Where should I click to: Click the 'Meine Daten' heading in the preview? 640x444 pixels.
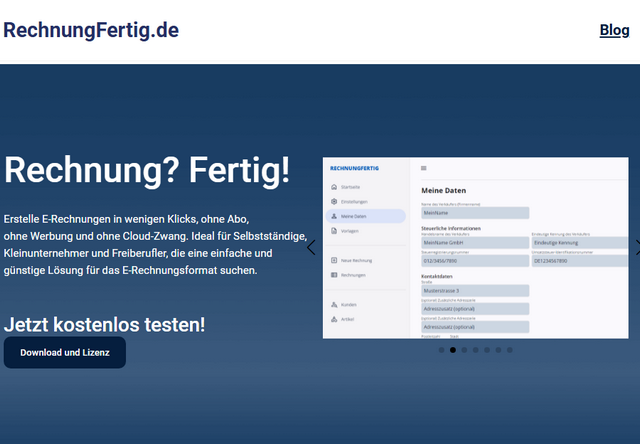444,191
